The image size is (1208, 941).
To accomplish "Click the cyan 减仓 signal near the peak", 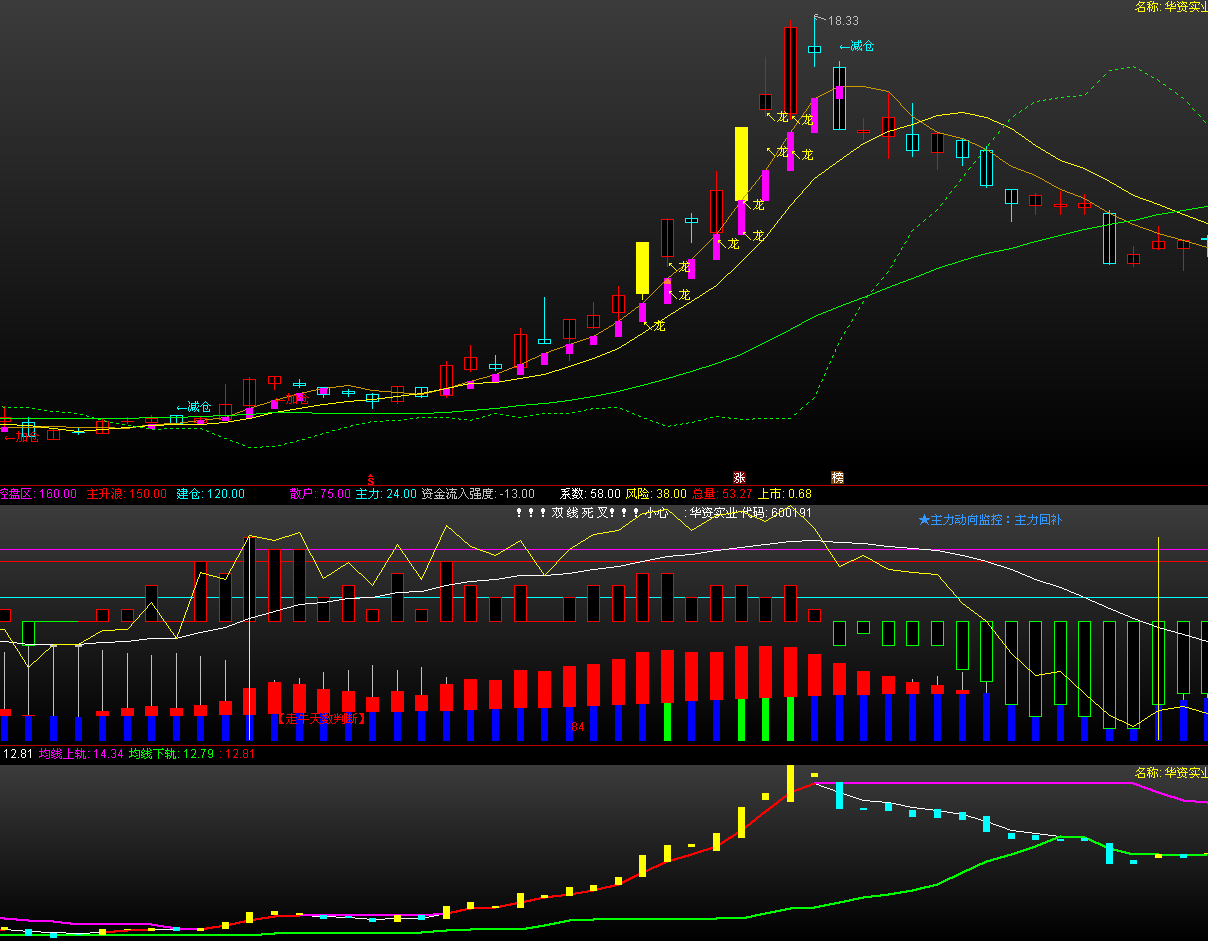I will [x=857, y=46].
